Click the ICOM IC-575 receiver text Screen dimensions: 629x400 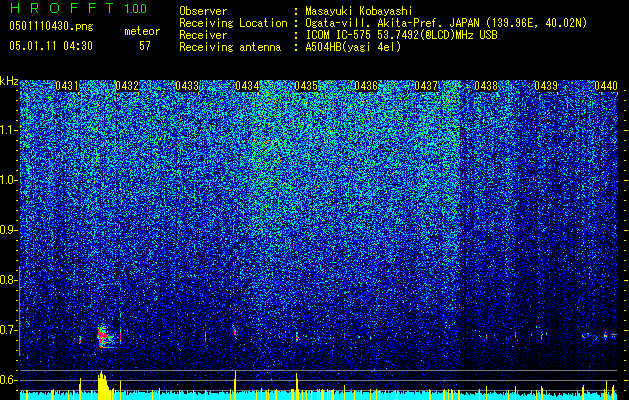pos(401,35)
